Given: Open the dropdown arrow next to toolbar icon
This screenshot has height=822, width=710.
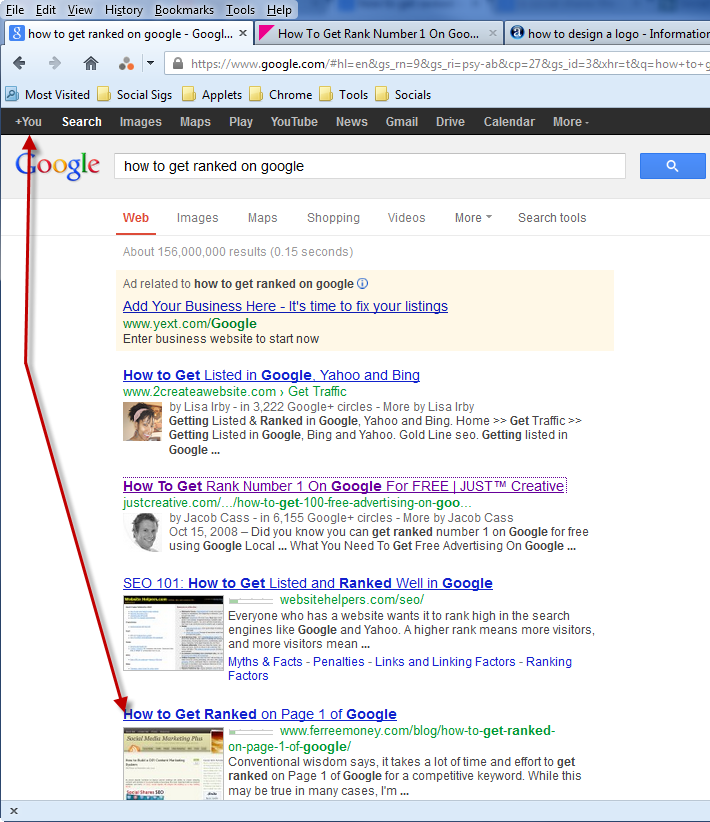Looking at the screenshot, I should pos(150,63).
